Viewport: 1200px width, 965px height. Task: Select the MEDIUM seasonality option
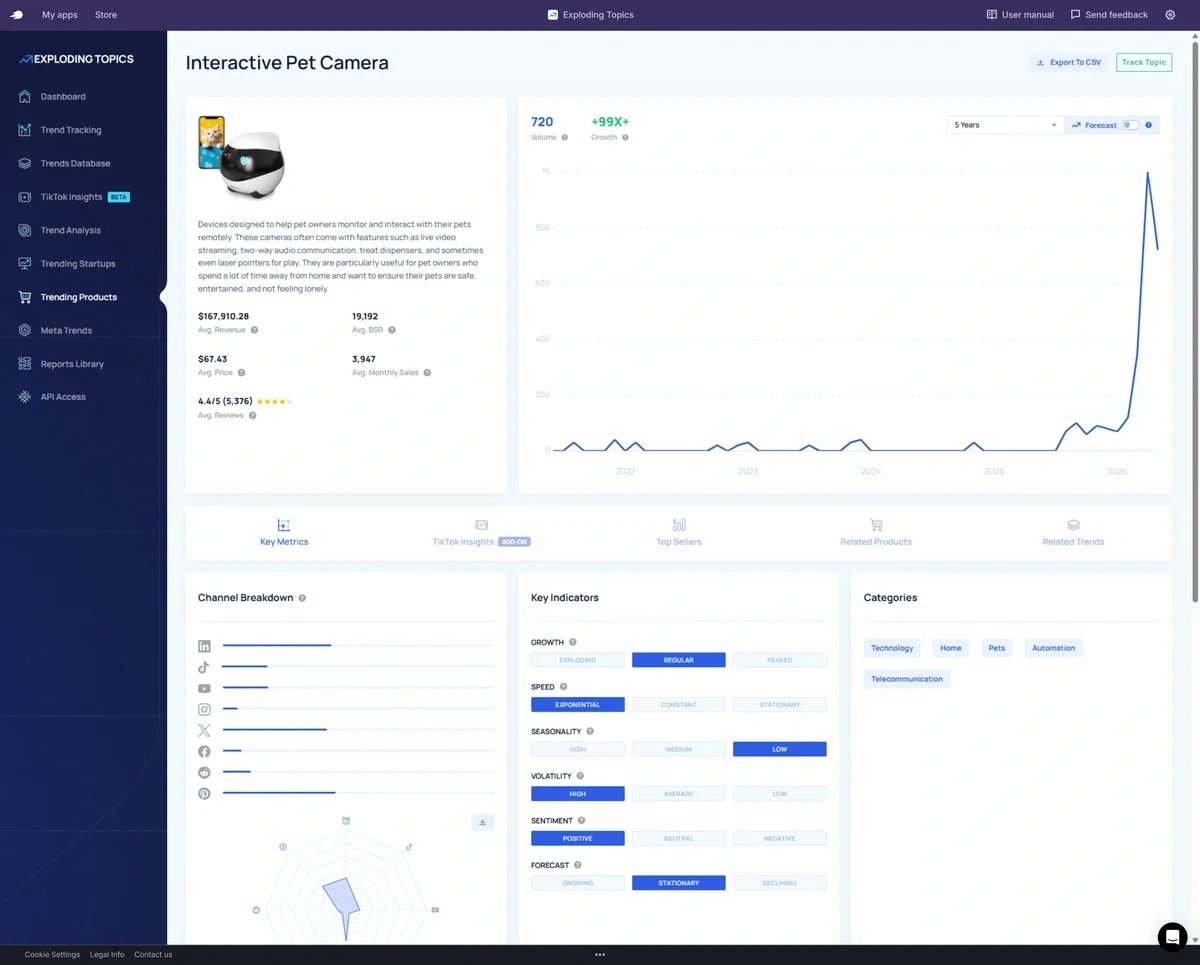679,749
